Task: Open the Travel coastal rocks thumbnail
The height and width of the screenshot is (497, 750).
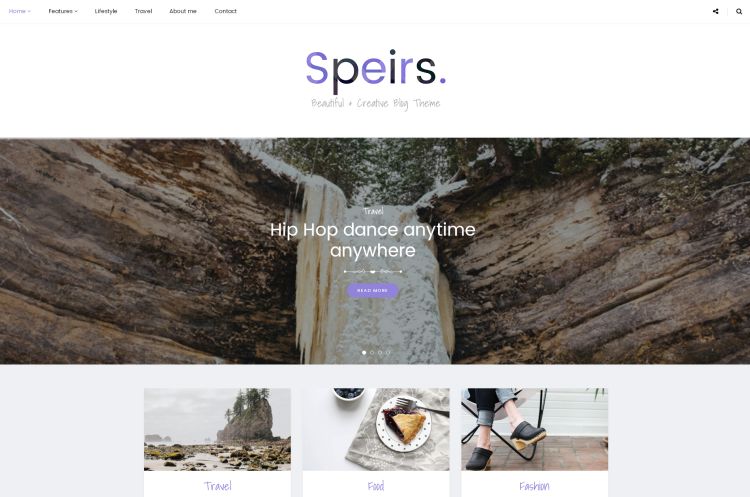Action: pos(217,429)
